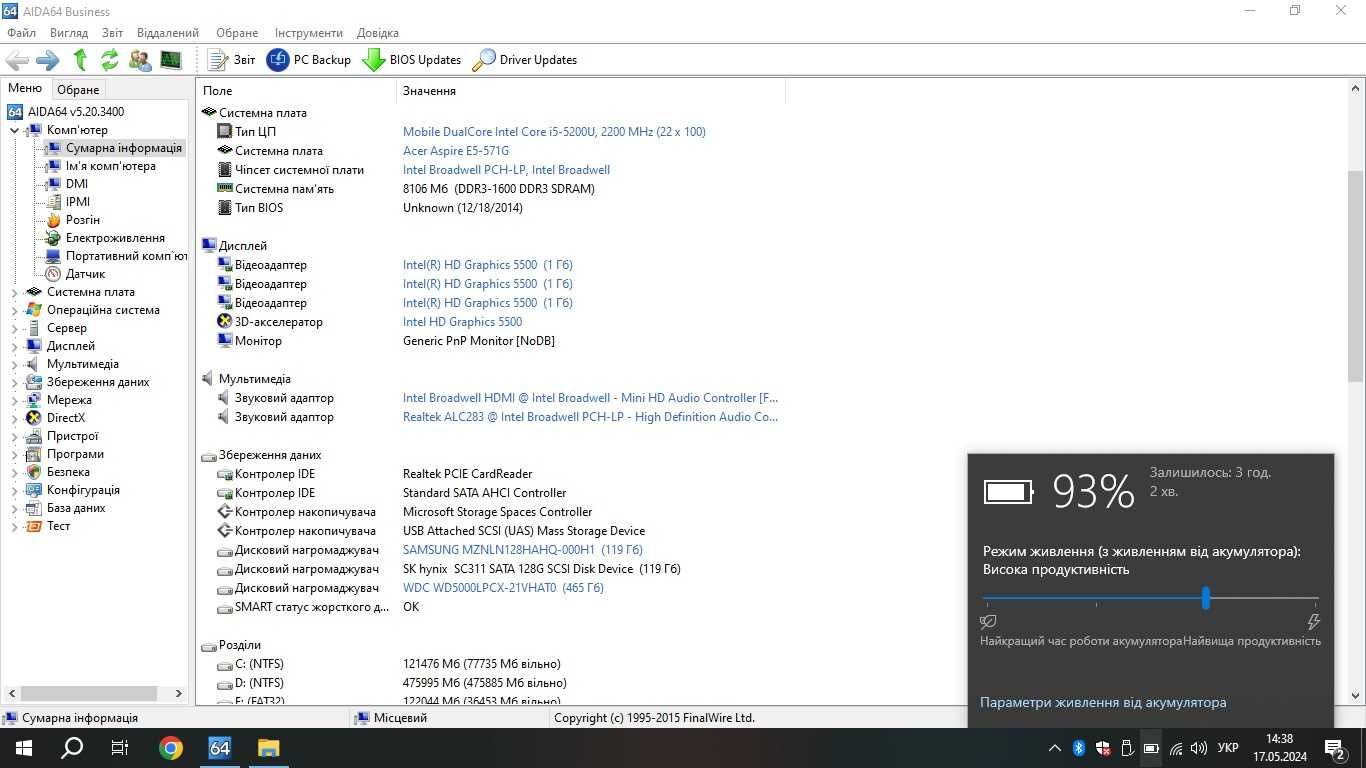Viewport: 1366px width, 768px height.
Task: Expand the Сервер tree node
Action: [x=14, y=328]
